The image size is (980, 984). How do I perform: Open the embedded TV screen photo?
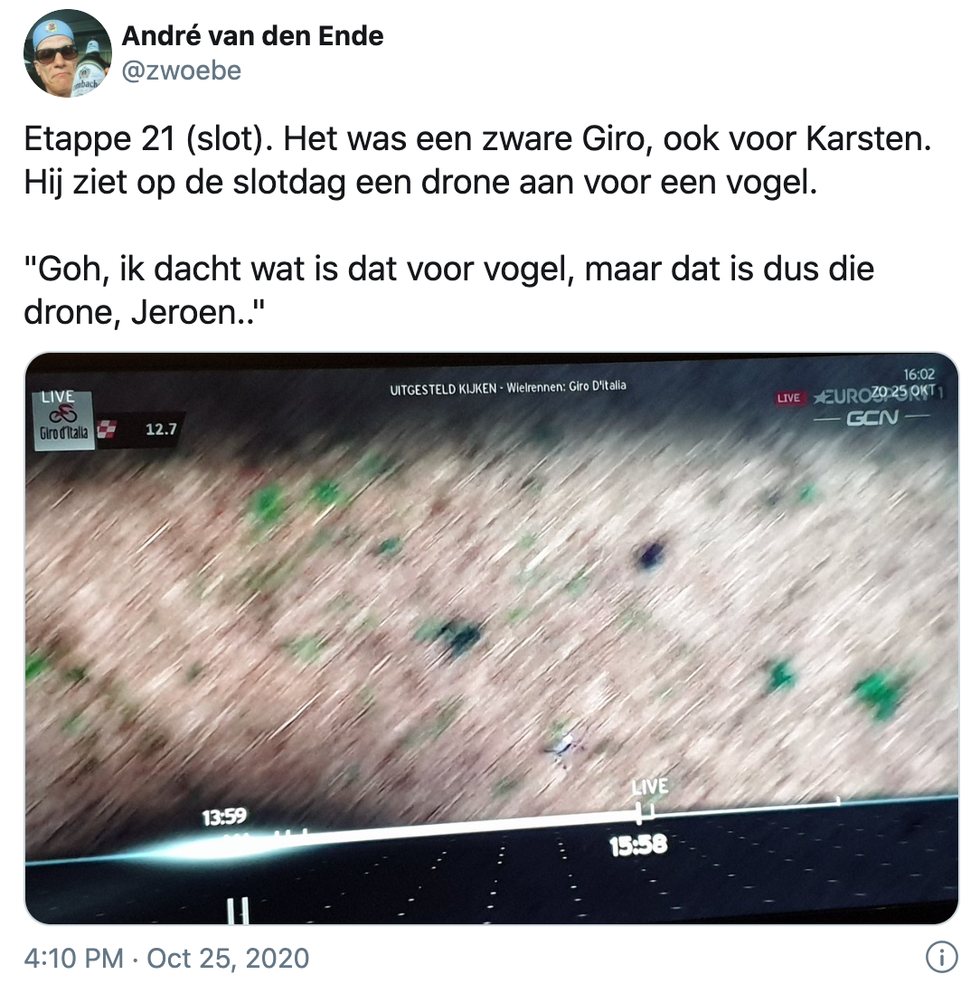click(x=491, y=638)
